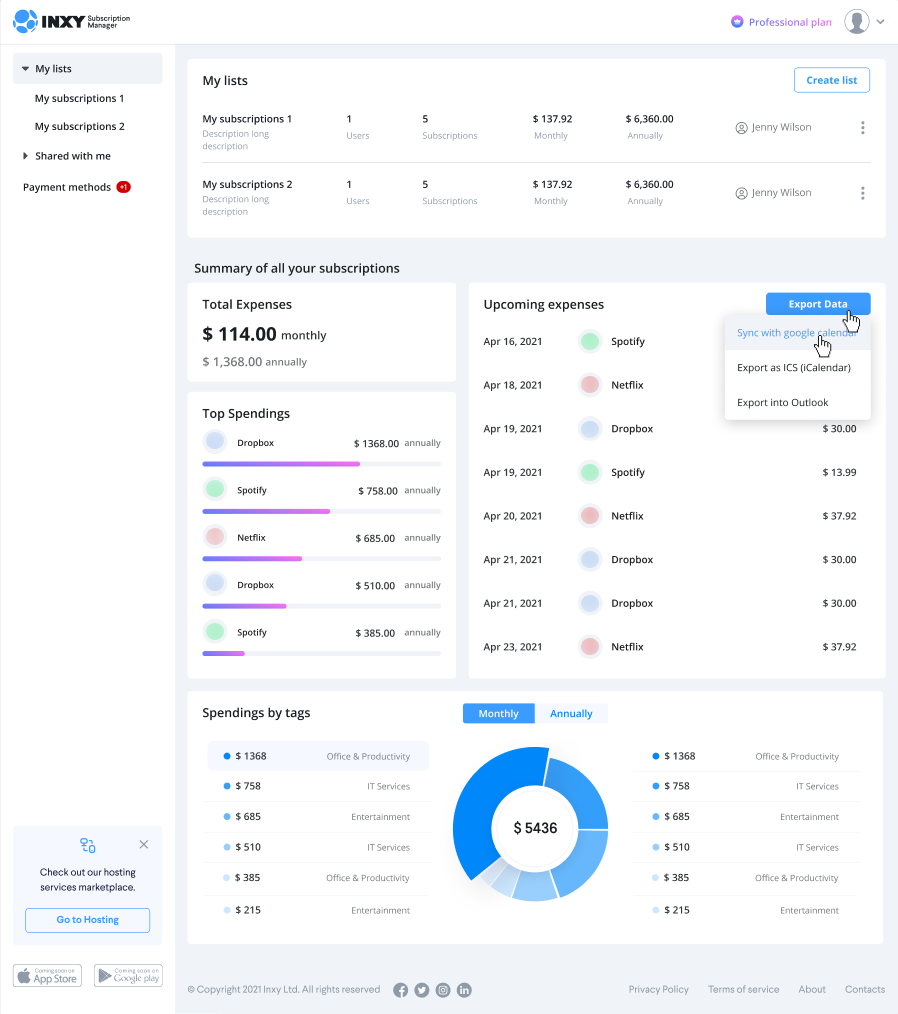Open three-dot menu for My subscriptions 1

[x=862, y=128]
